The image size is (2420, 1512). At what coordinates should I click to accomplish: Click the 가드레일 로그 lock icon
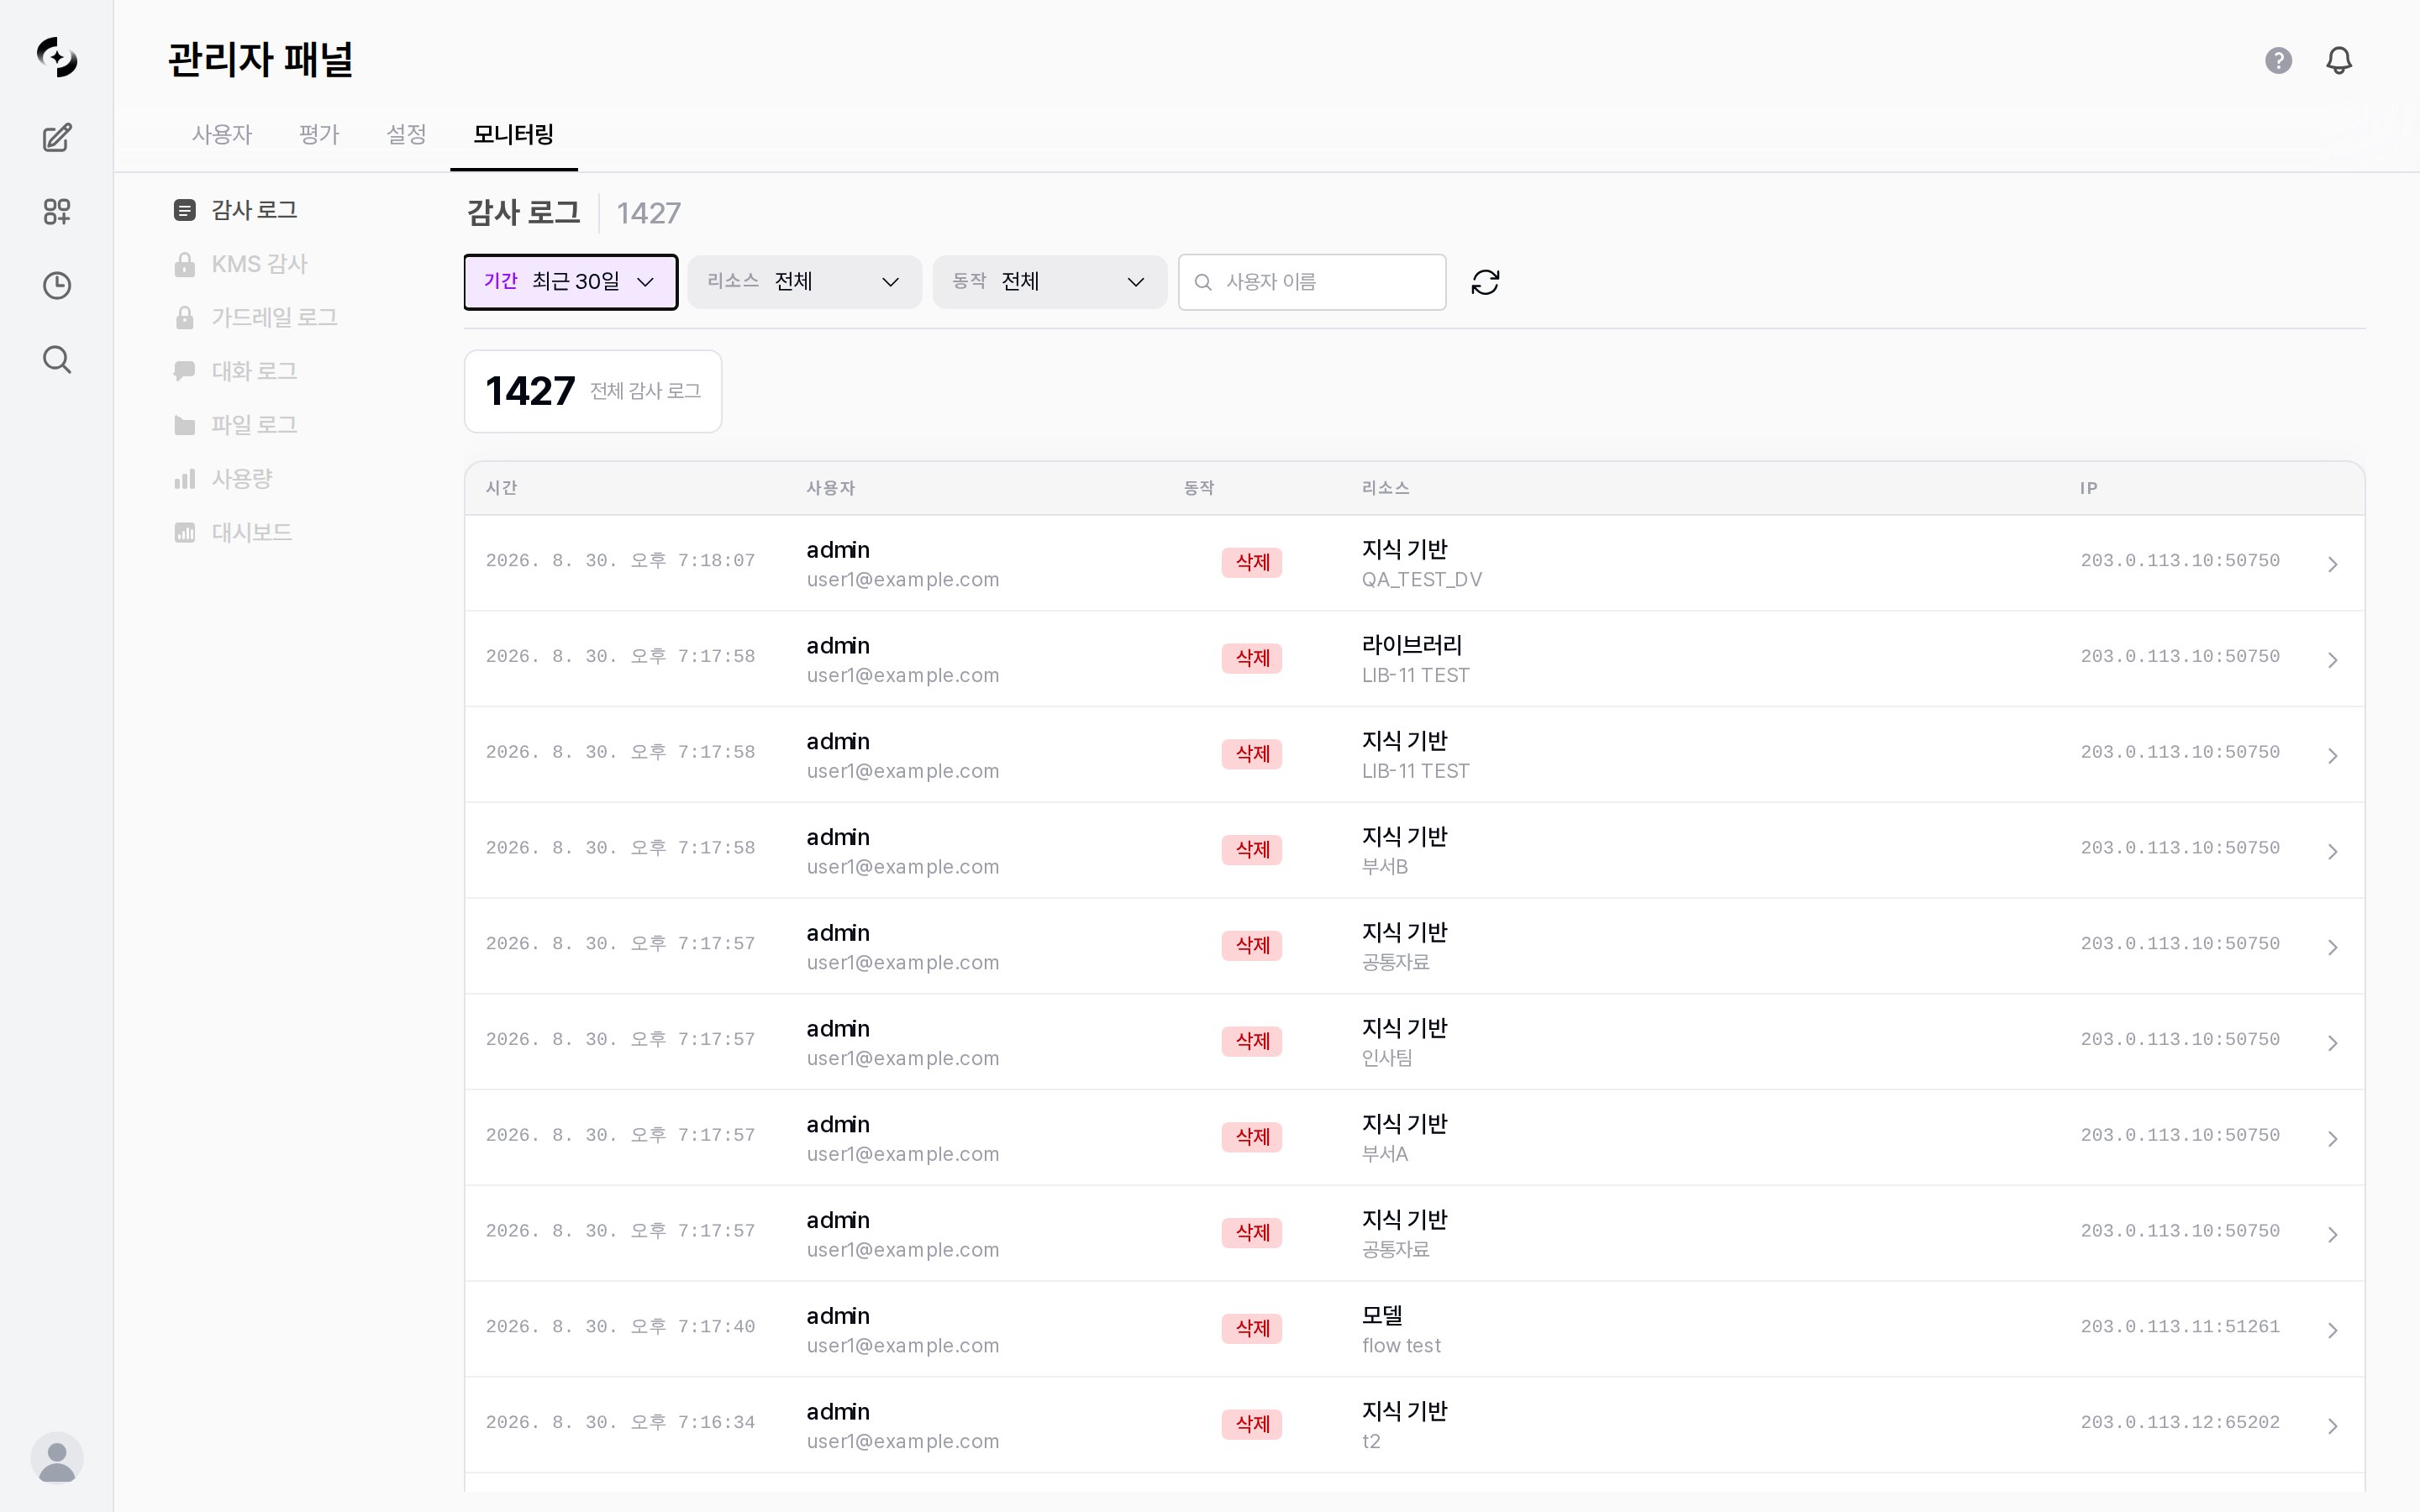(x=185, y=318)
